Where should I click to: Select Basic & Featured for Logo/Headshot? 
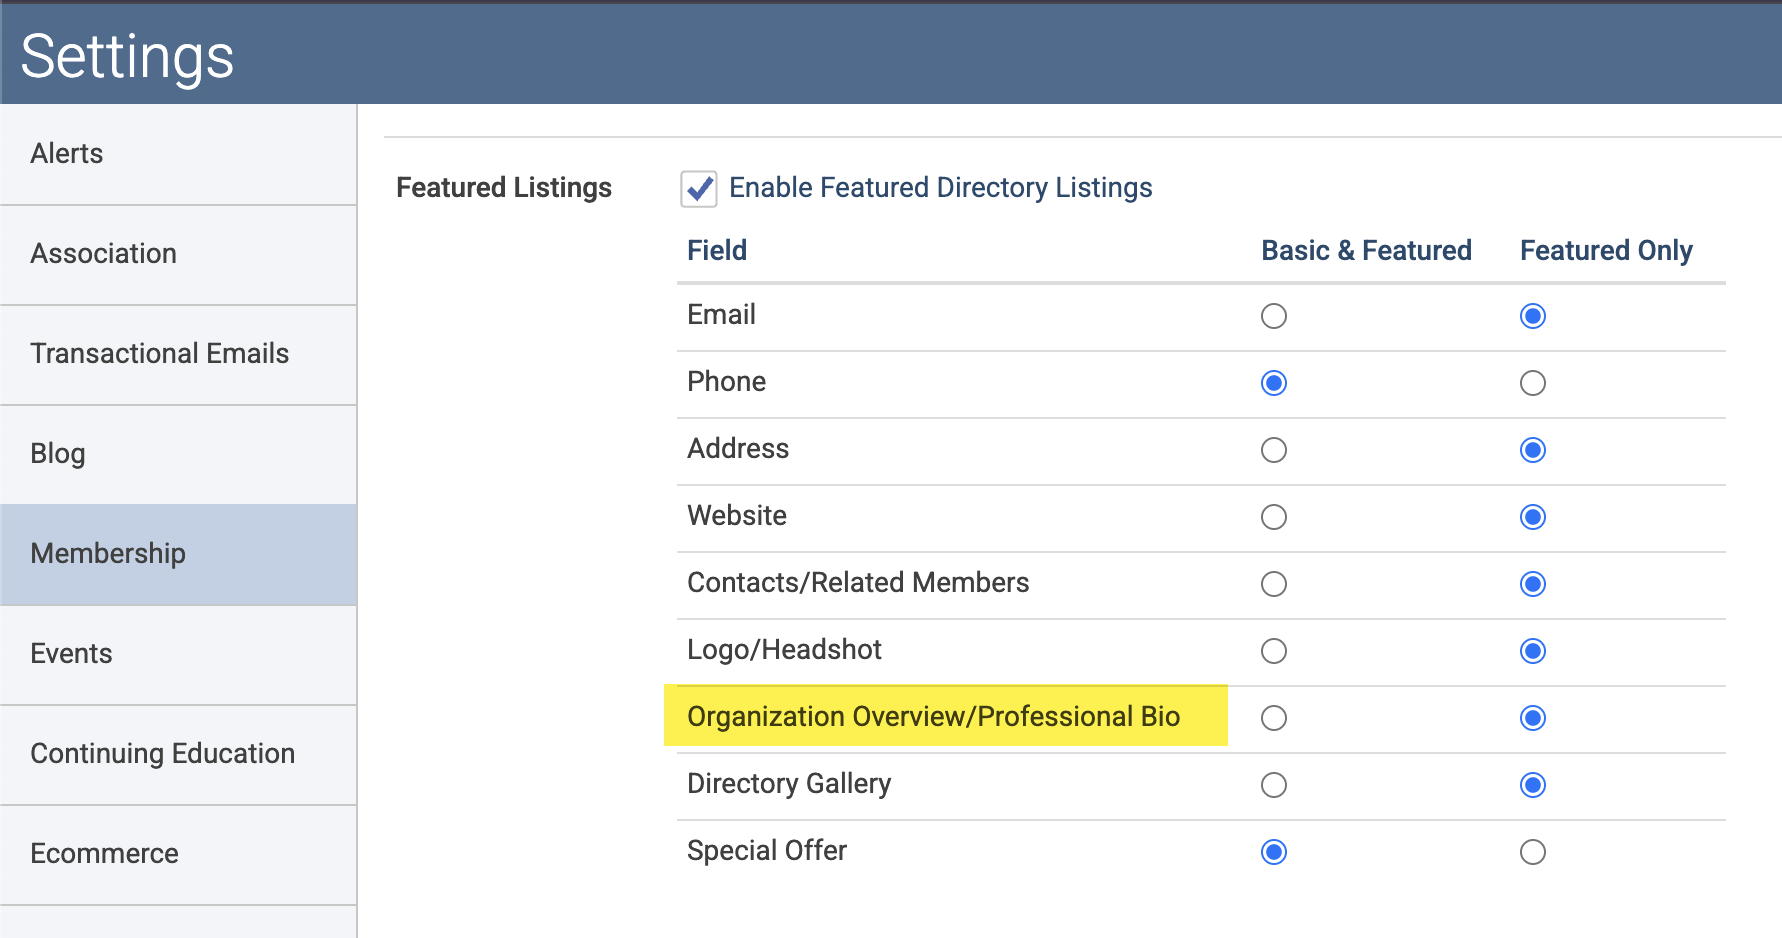(1273, 651)
